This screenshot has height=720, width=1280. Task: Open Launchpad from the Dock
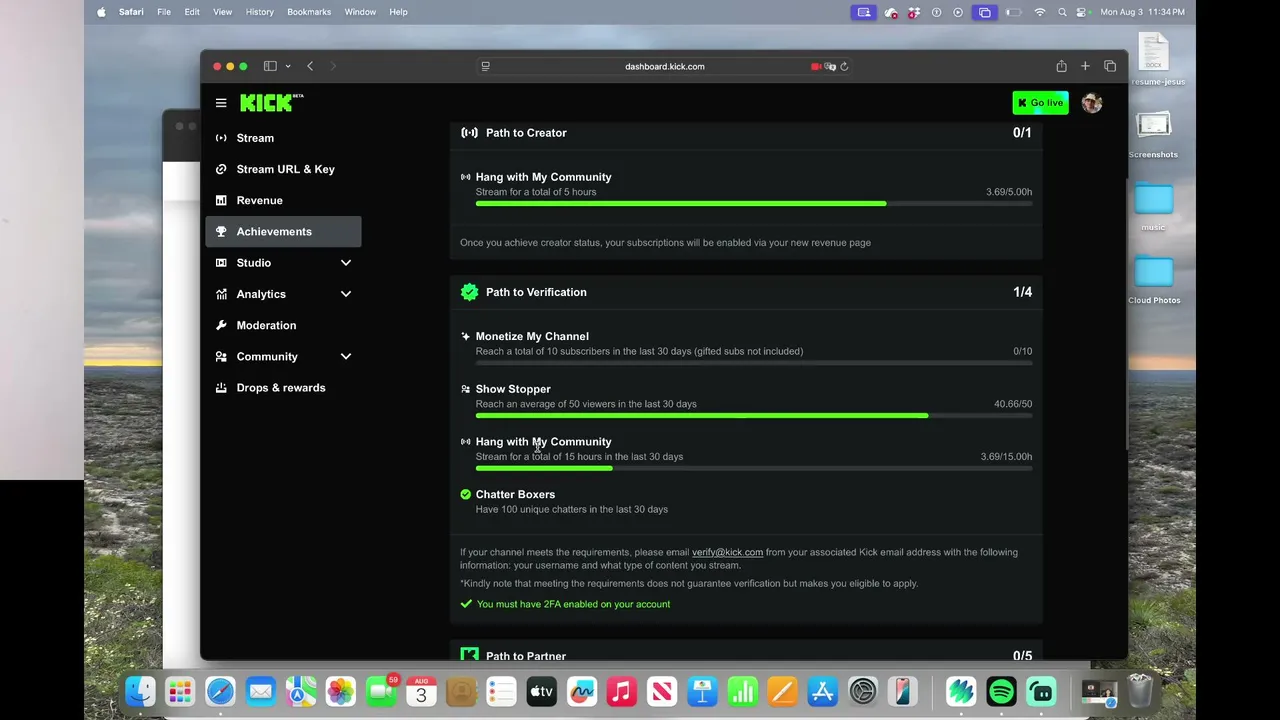point(180,691)
